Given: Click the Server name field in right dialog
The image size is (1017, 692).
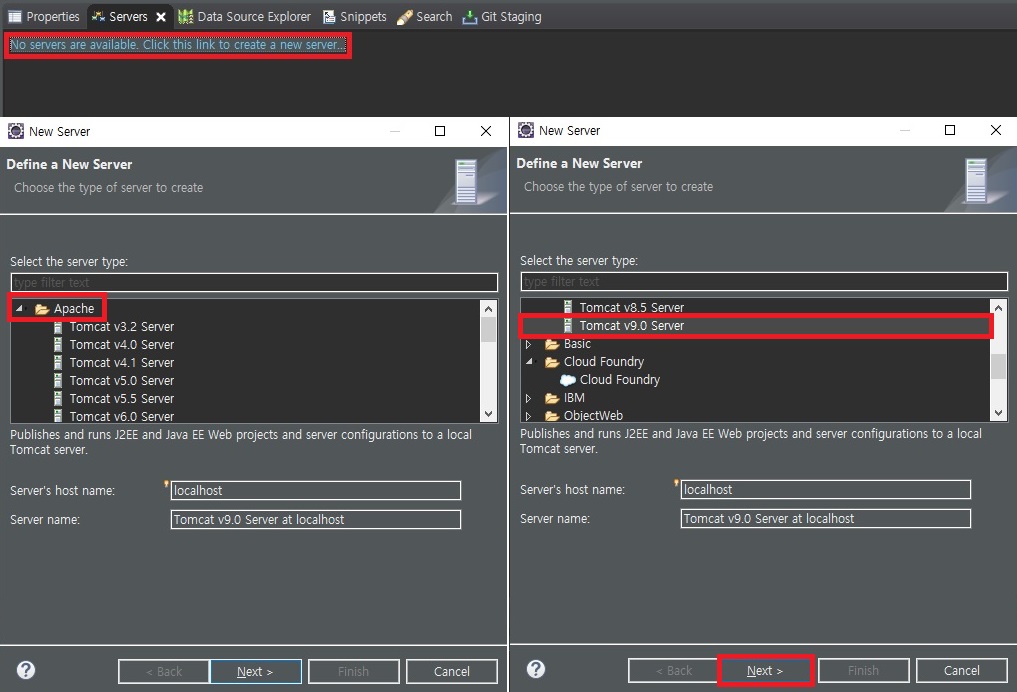Looking at the screenshot, I should (826, 519).
